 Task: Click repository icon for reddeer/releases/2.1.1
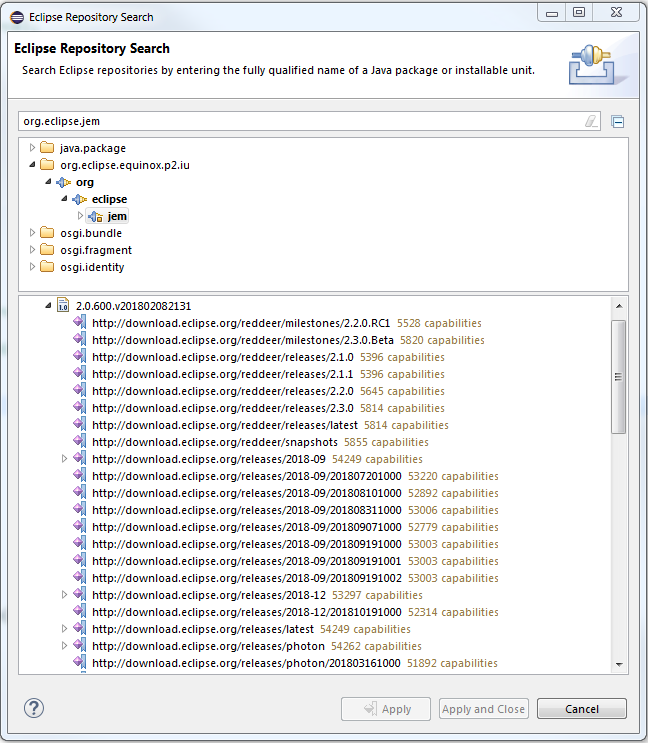[x=80, y=374]
